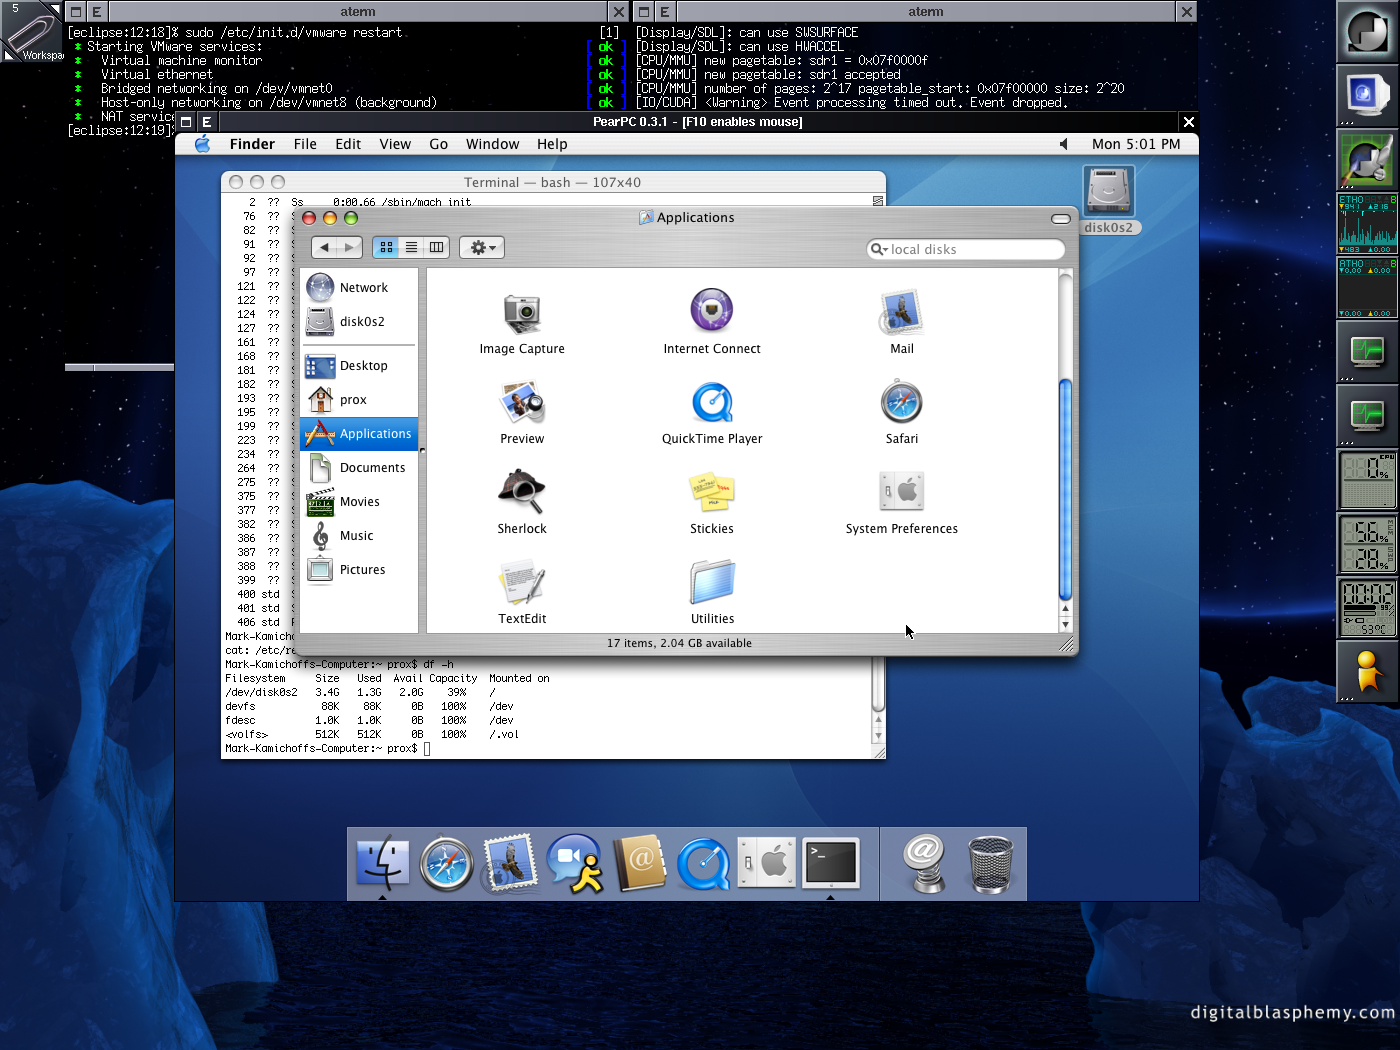Select the TextEdit application icon

pos(522,583)
